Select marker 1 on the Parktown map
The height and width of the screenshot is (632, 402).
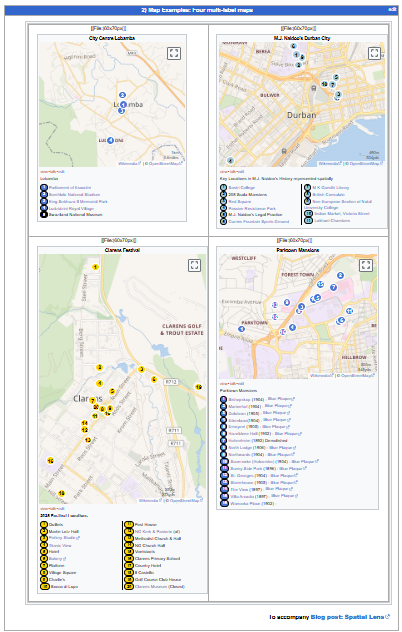pyautogui.click(x=241, y=329)
